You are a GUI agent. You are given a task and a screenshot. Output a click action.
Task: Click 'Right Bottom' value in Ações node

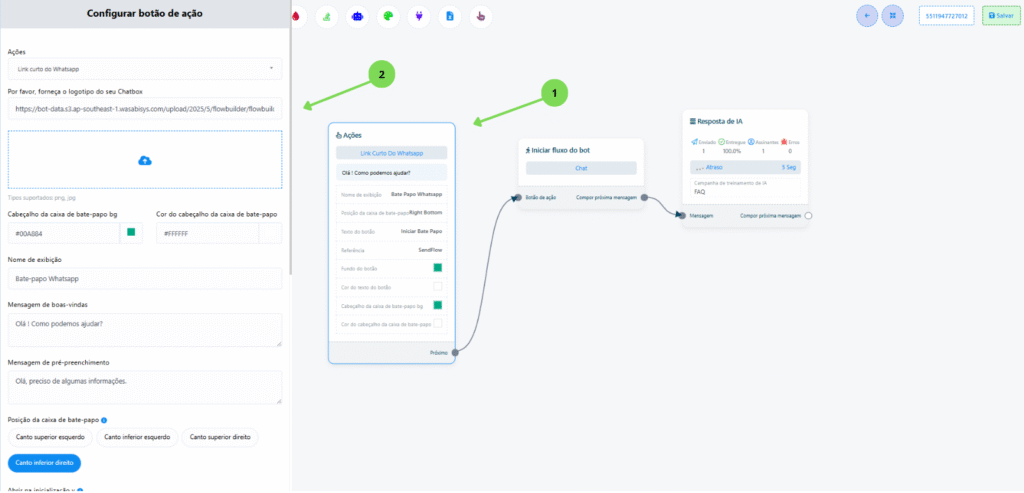tap(426, 213)
